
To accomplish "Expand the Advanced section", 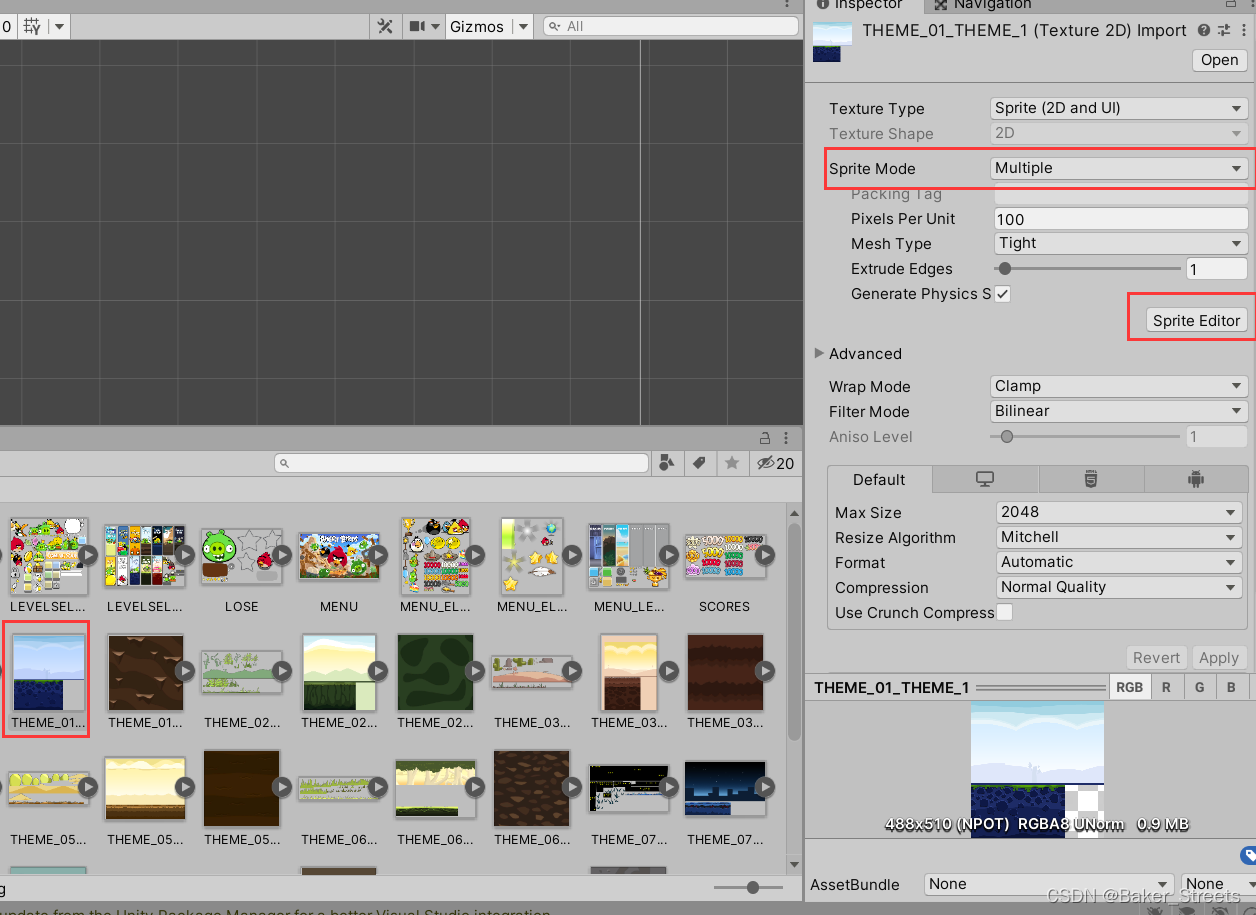I will [820, 353].
